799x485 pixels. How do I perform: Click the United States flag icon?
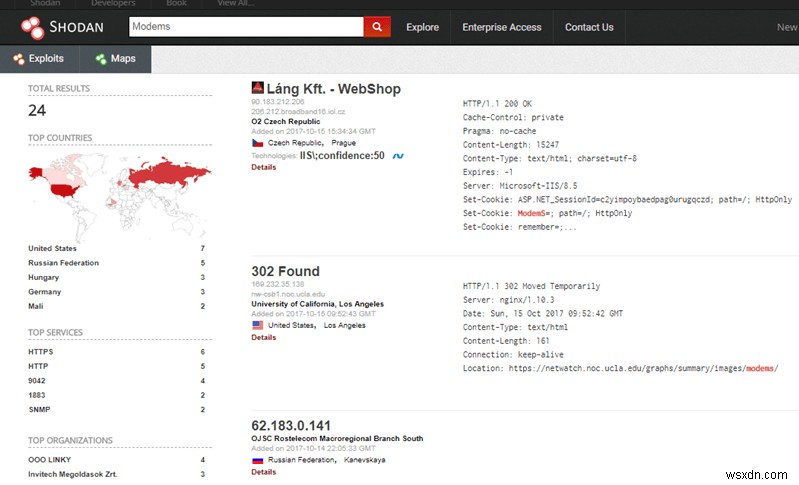pos(258,325)
